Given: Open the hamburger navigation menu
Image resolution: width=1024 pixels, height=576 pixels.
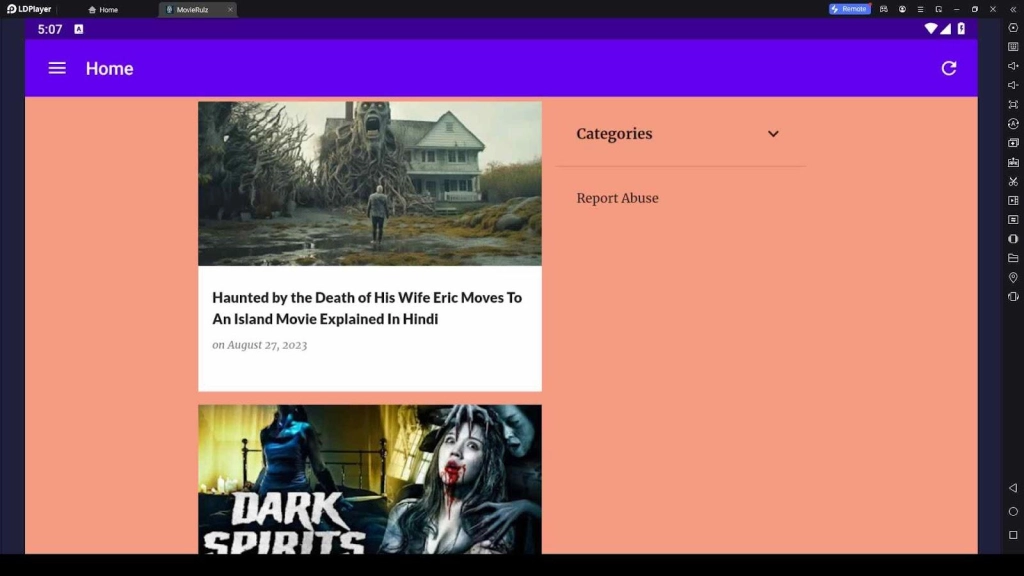Looking at the screenshot, I should coord(57,68).
